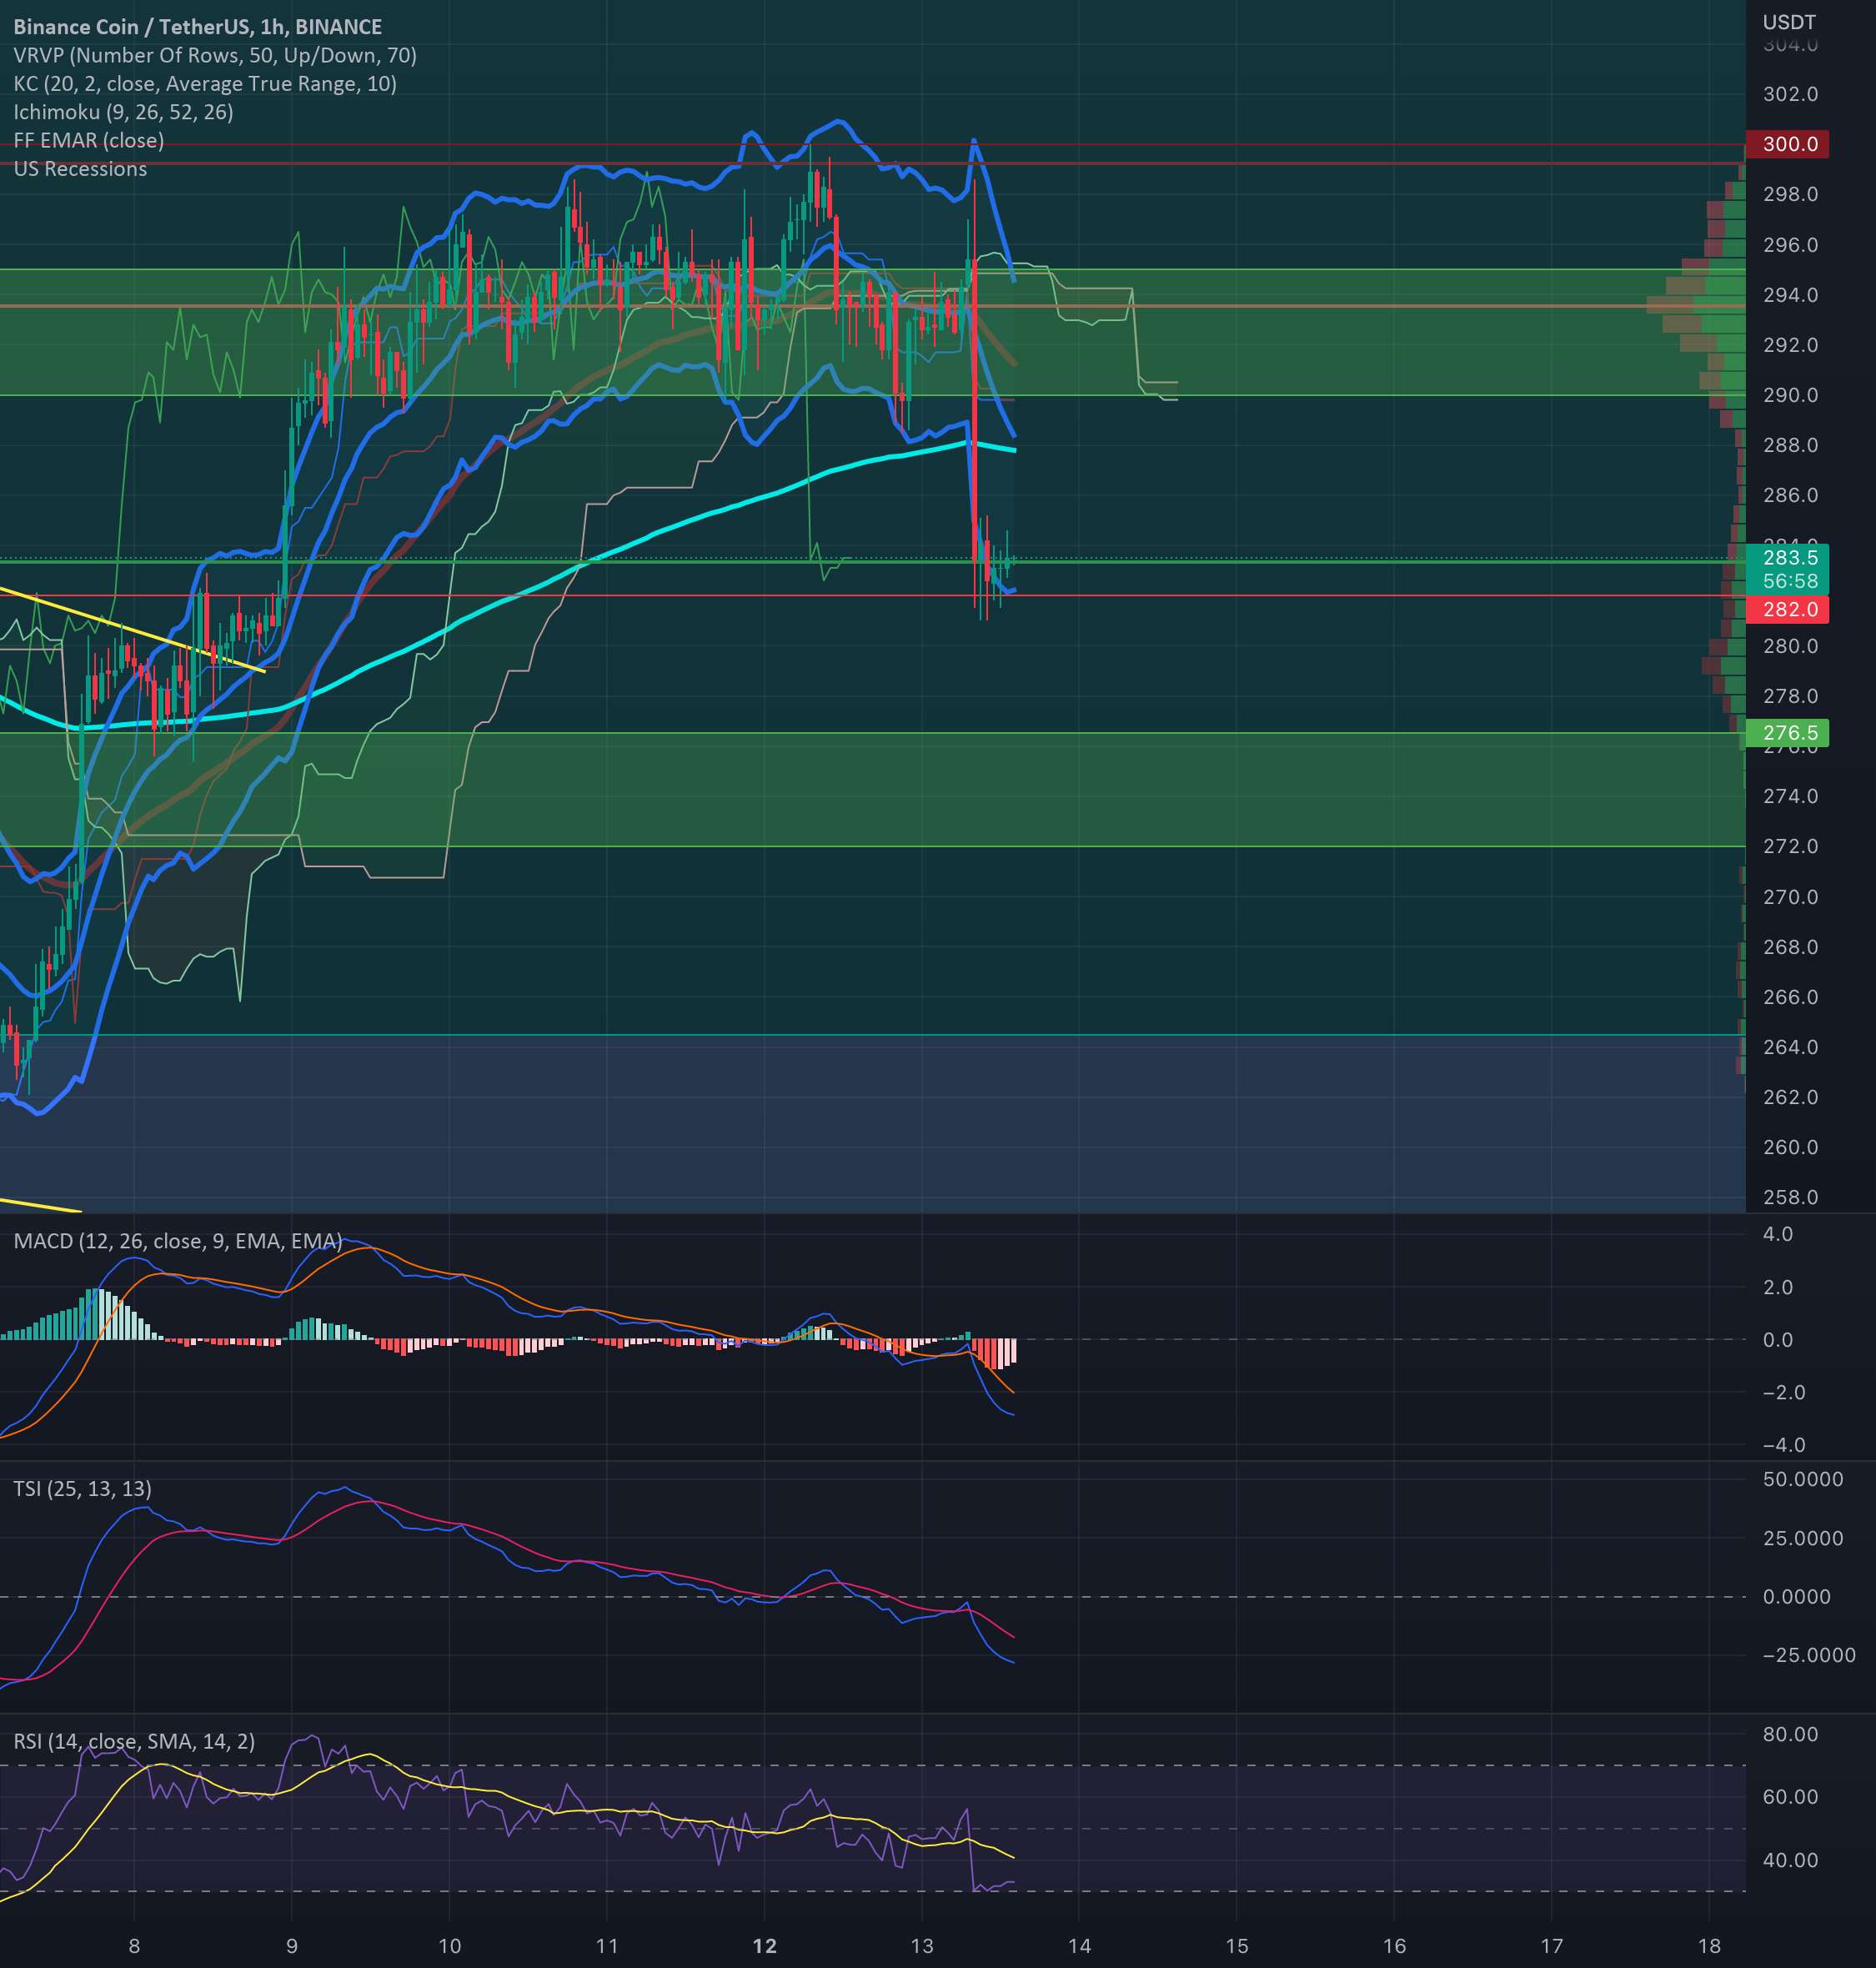Click the RSI scale value 80.00

[1790, 1734]
